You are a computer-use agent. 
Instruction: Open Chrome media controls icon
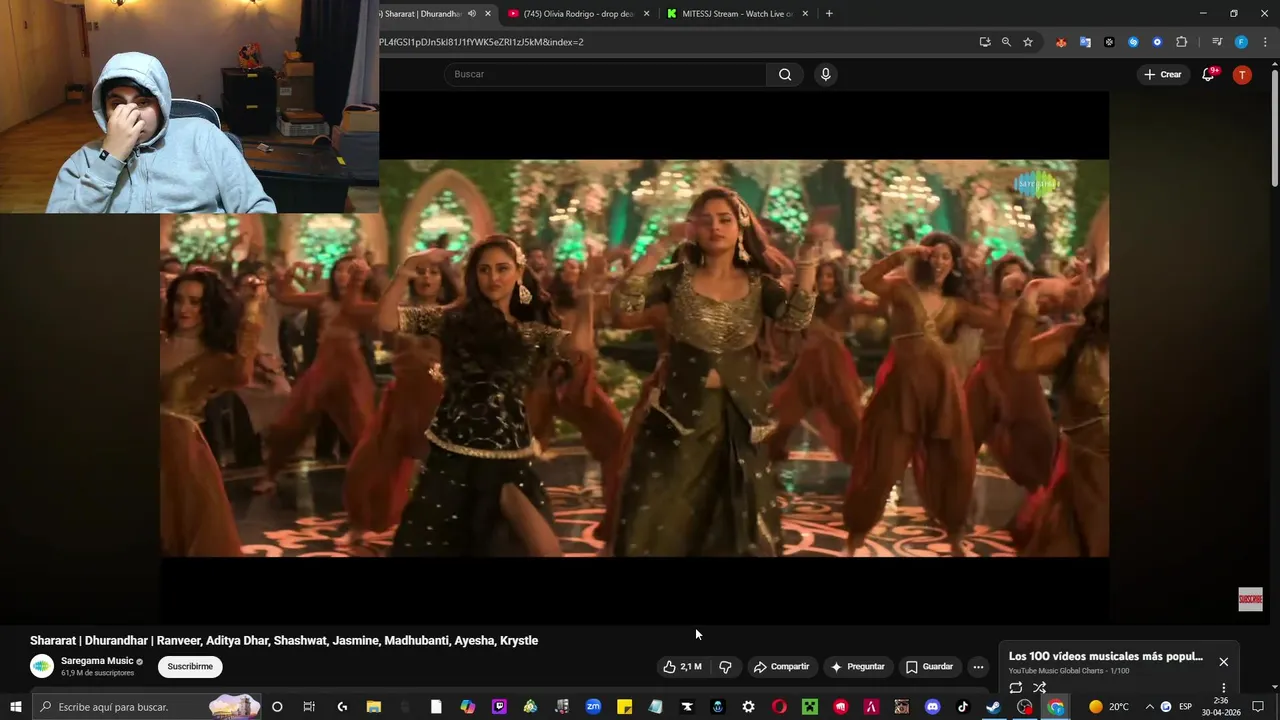click(x=1217, y=42)
